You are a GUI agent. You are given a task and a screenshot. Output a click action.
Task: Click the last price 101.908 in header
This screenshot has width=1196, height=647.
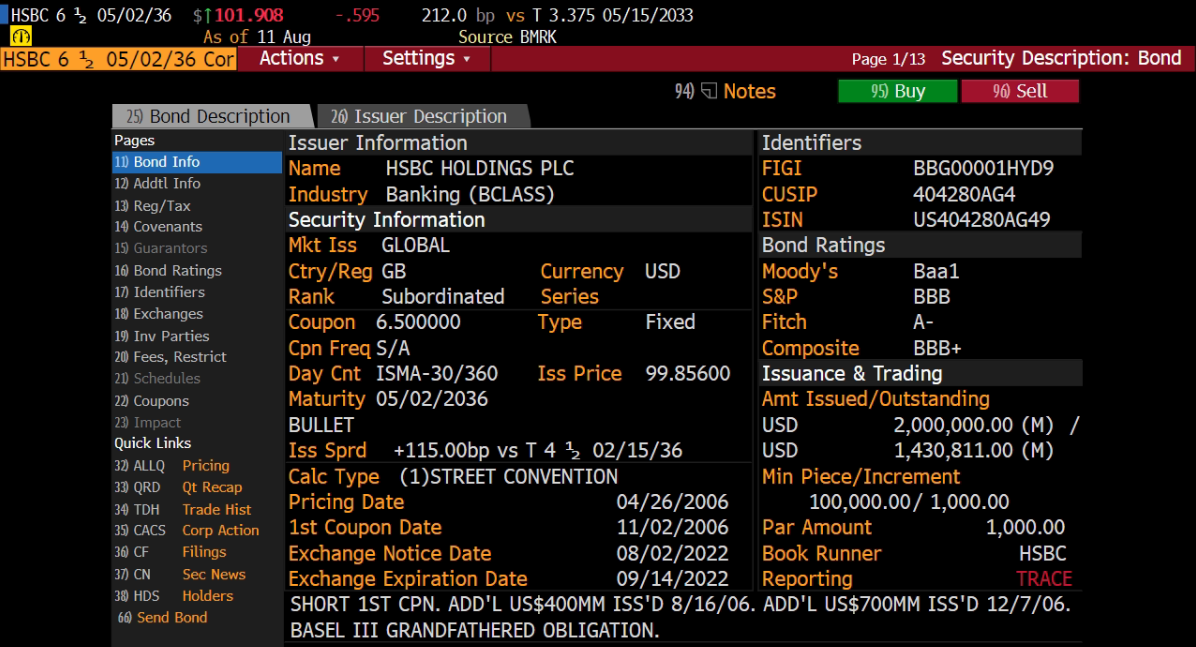tap(248, 15)
